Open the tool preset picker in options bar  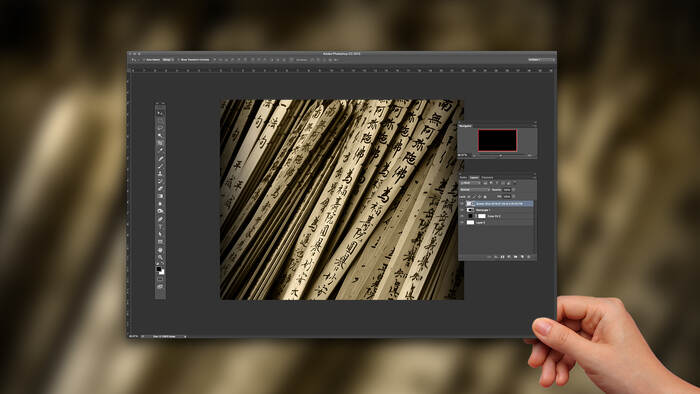pos(135,60)
